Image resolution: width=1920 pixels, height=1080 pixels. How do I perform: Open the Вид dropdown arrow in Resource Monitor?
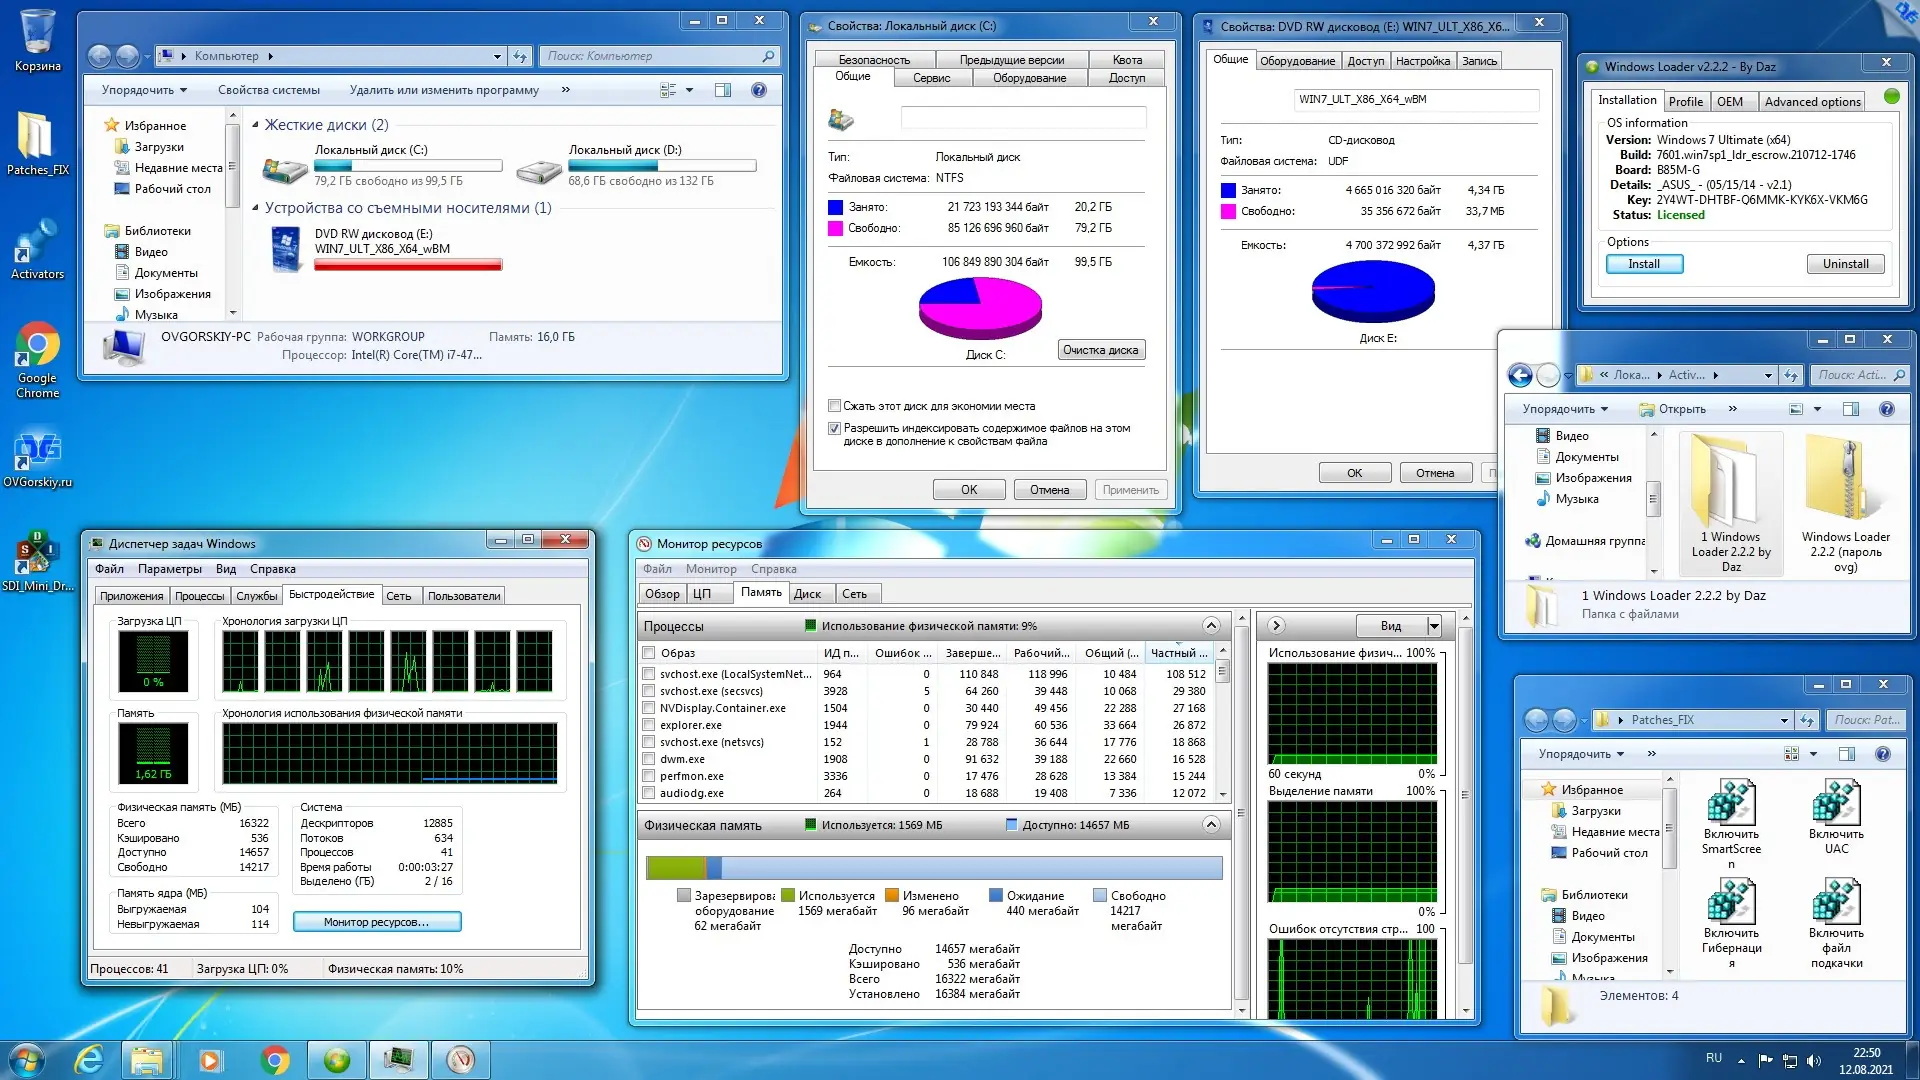(x=1433, y=626)
